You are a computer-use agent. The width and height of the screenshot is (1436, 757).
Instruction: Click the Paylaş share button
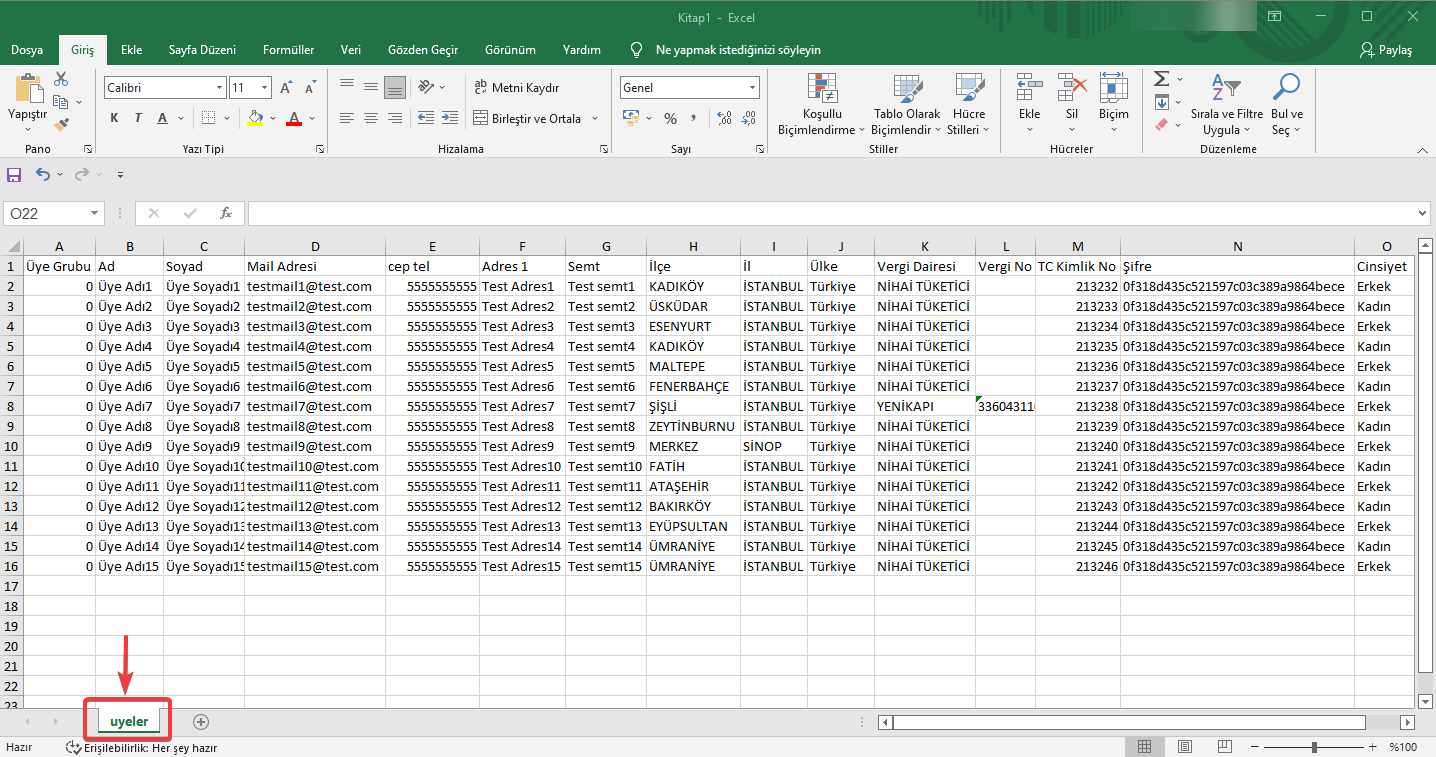pyautogui.click(x=1386, y=50)
